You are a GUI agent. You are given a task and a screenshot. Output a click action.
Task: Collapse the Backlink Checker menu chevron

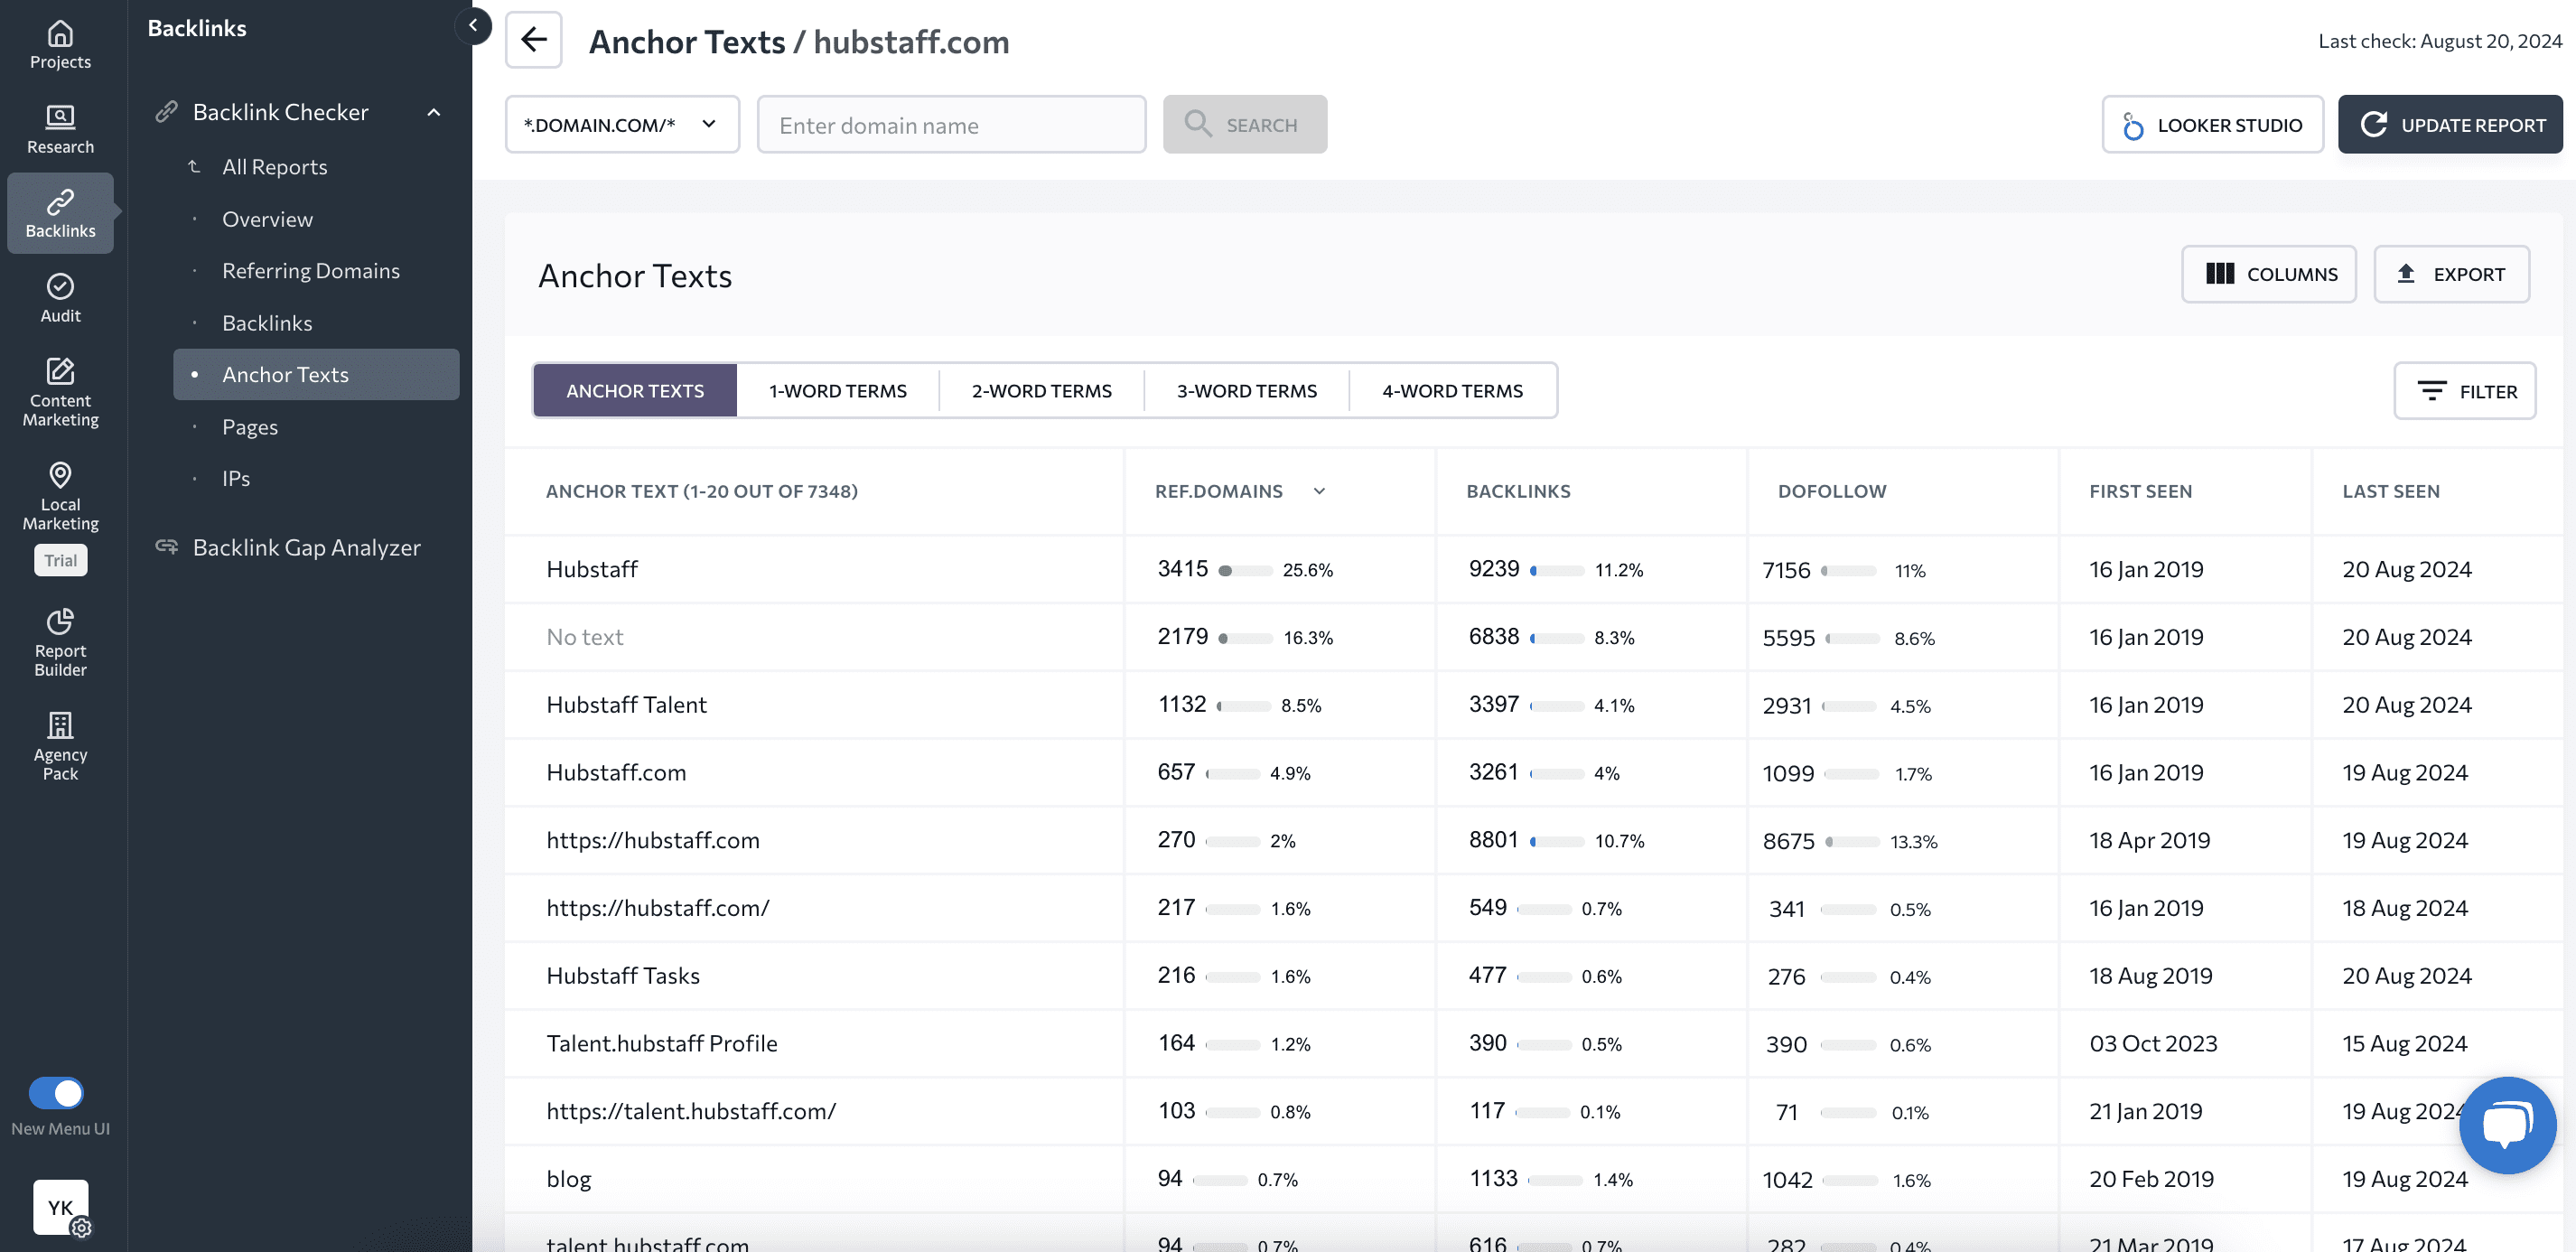point(434,112)
